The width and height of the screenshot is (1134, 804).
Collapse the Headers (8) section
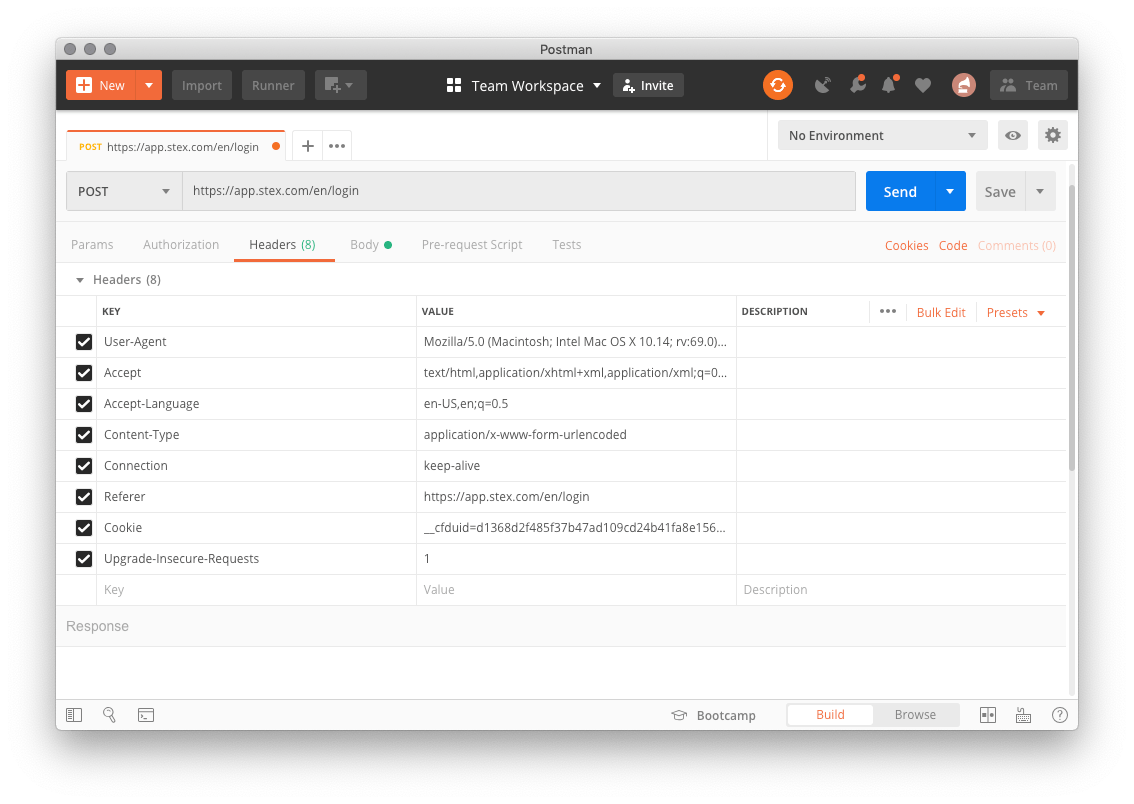click(80, 280)
